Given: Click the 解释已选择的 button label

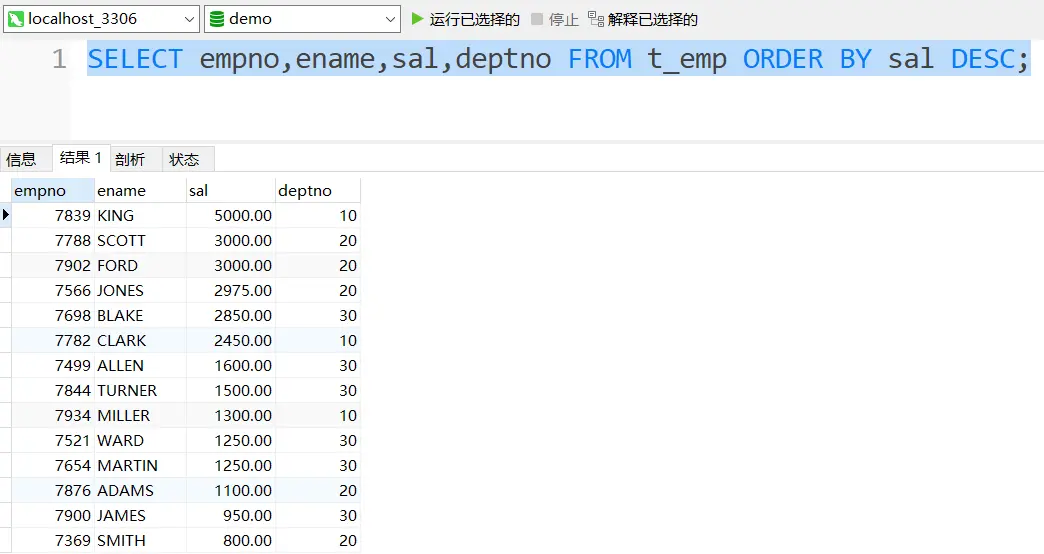Looking at the screenshot, I should (x=653, y=19).
